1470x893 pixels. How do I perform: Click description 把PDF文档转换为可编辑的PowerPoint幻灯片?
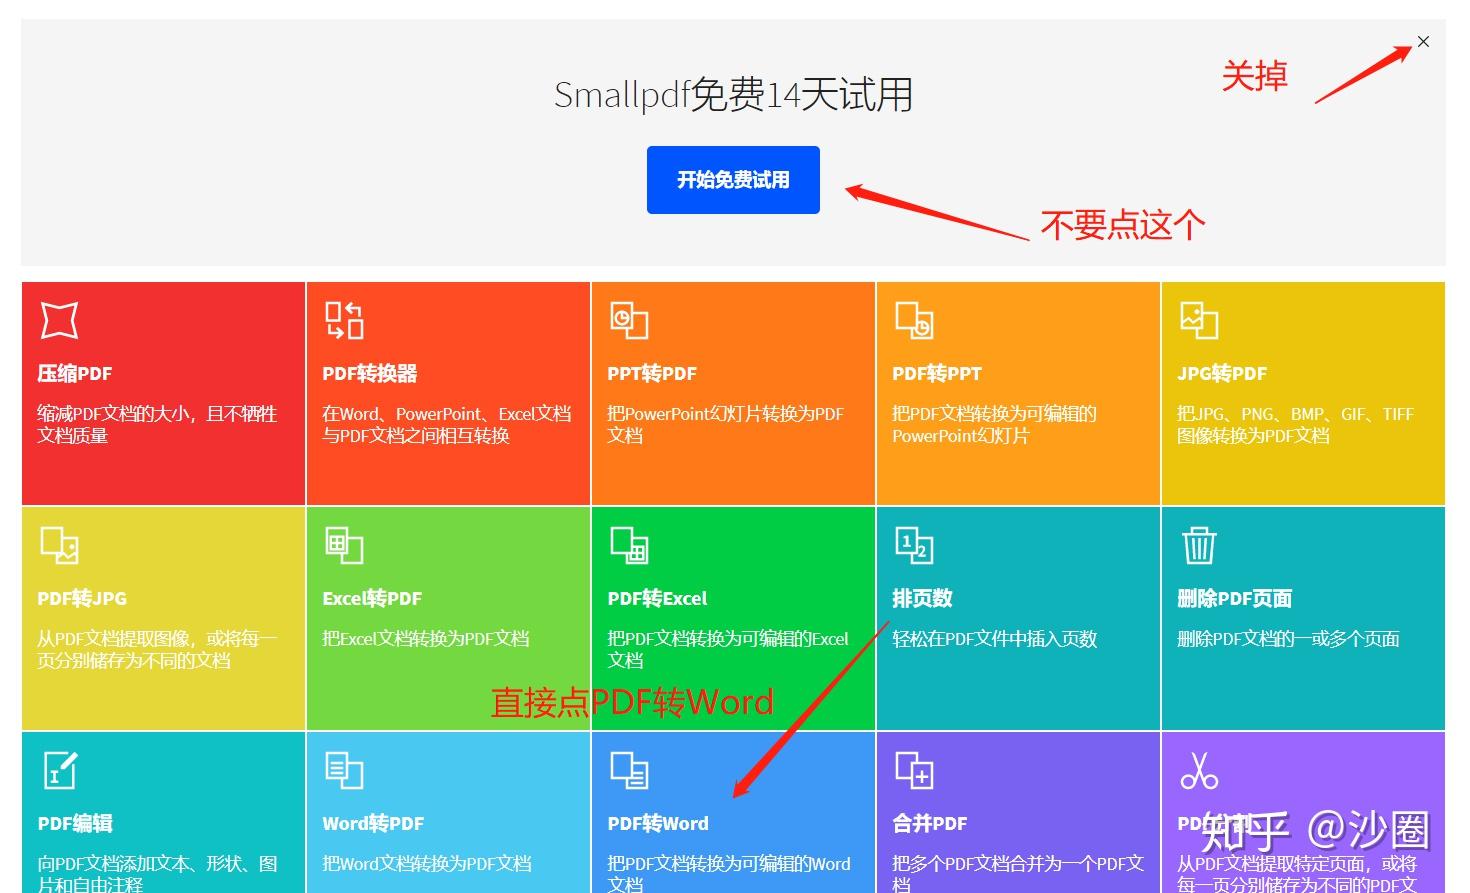(x=994, y=425)
